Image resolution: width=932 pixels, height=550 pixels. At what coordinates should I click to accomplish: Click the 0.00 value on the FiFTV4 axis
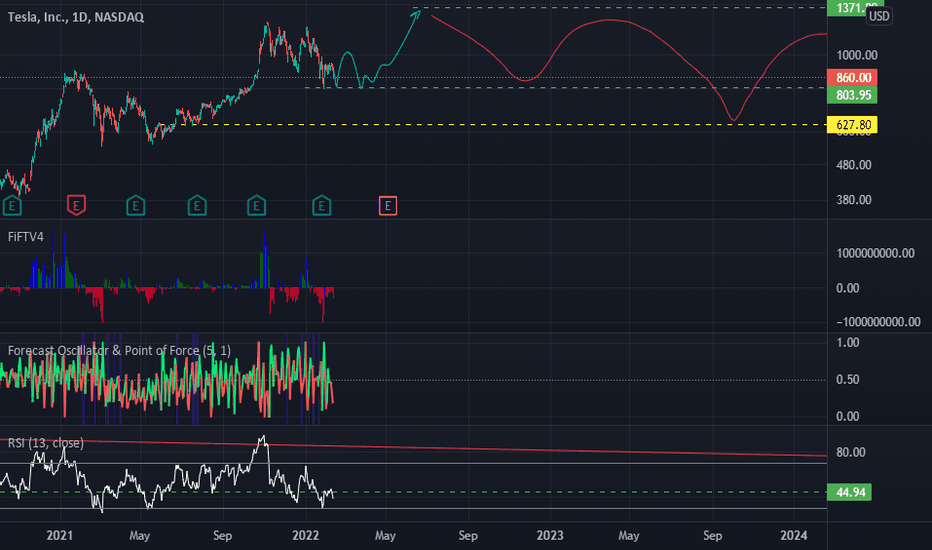tap(848, 288)
